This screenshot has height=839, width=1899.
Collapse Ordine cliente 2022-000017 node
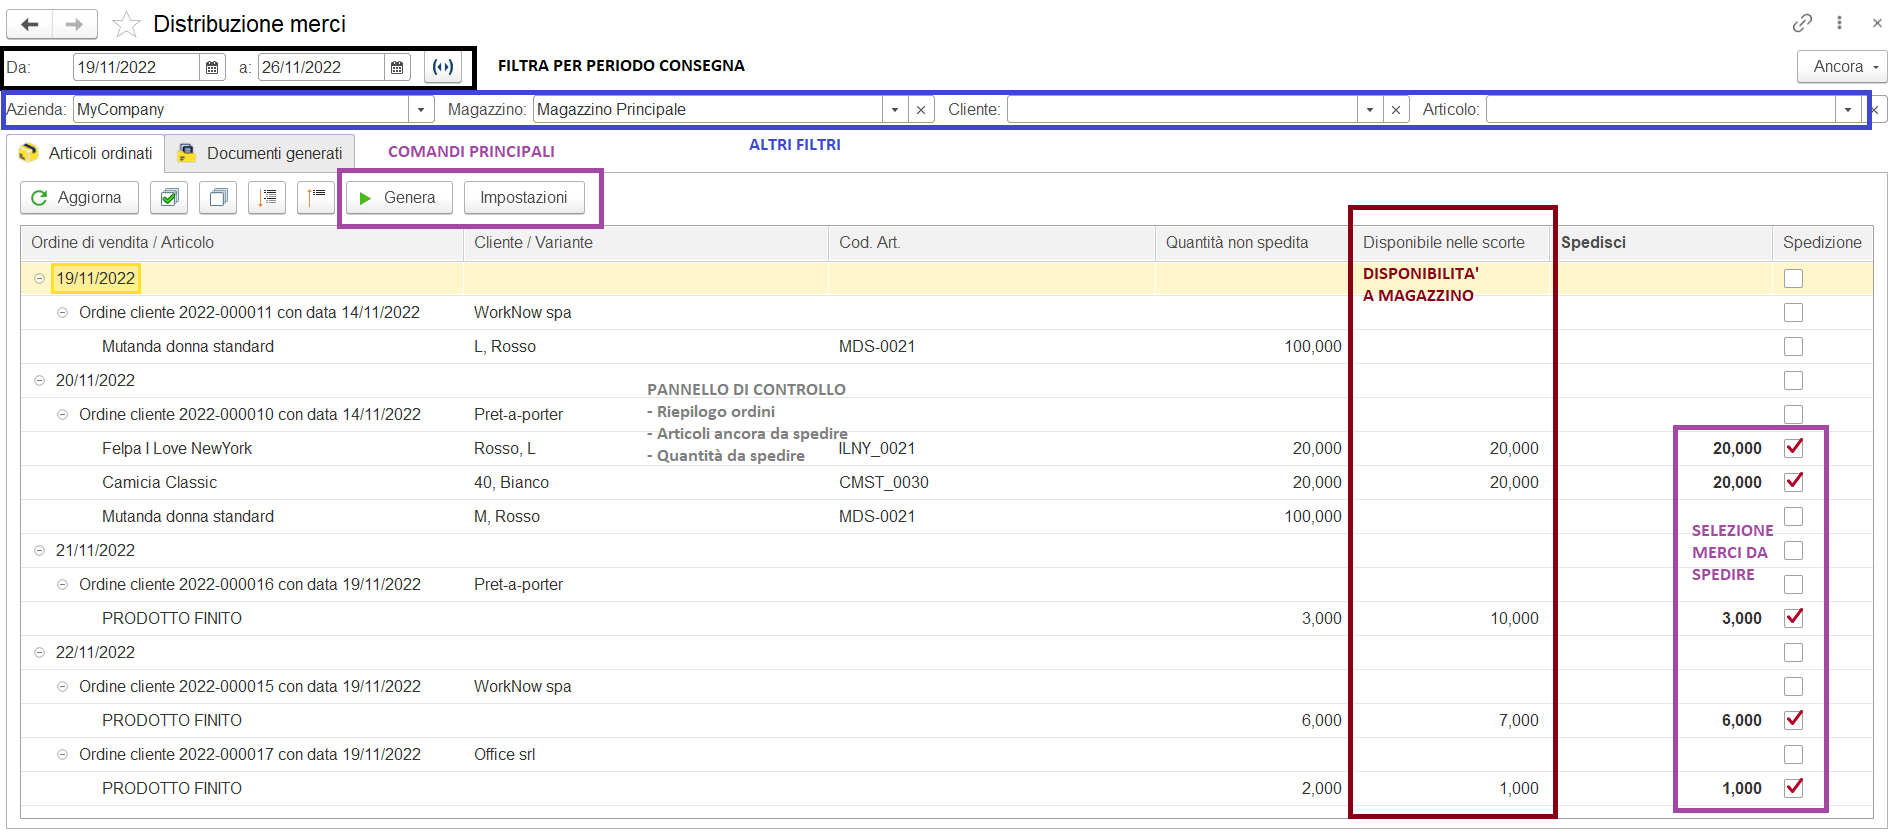coord(63,755)
